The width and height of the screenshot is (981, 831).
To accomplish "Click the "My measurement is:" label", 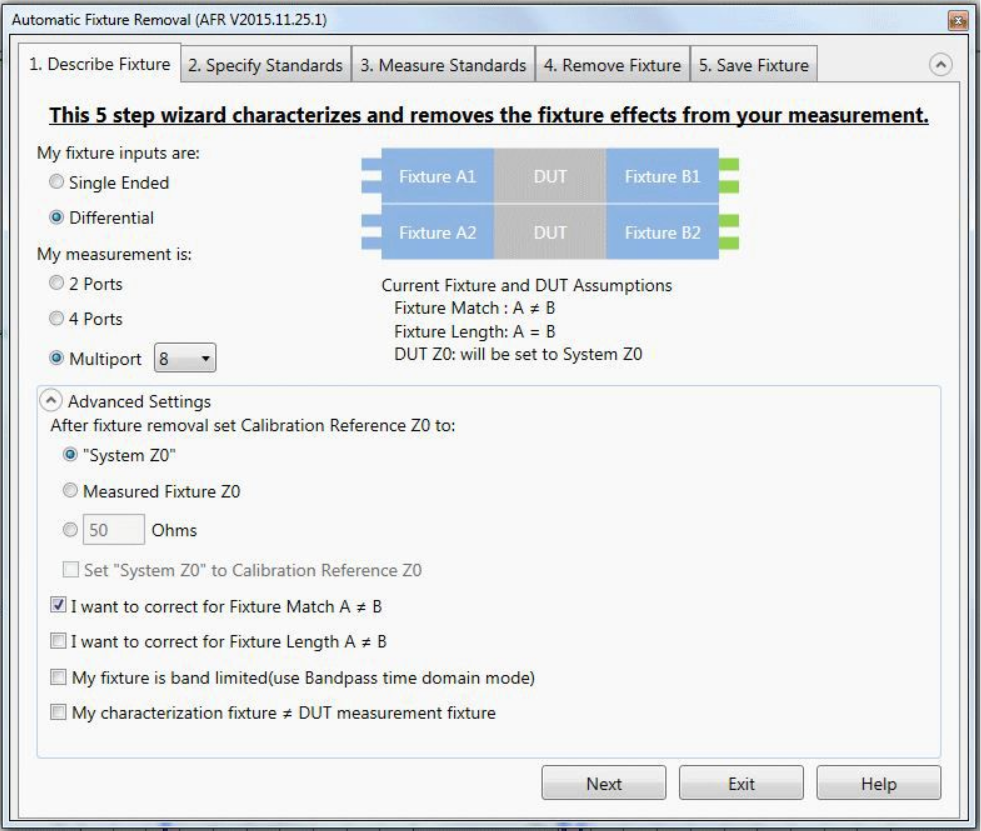I will [x=114, y=254].
